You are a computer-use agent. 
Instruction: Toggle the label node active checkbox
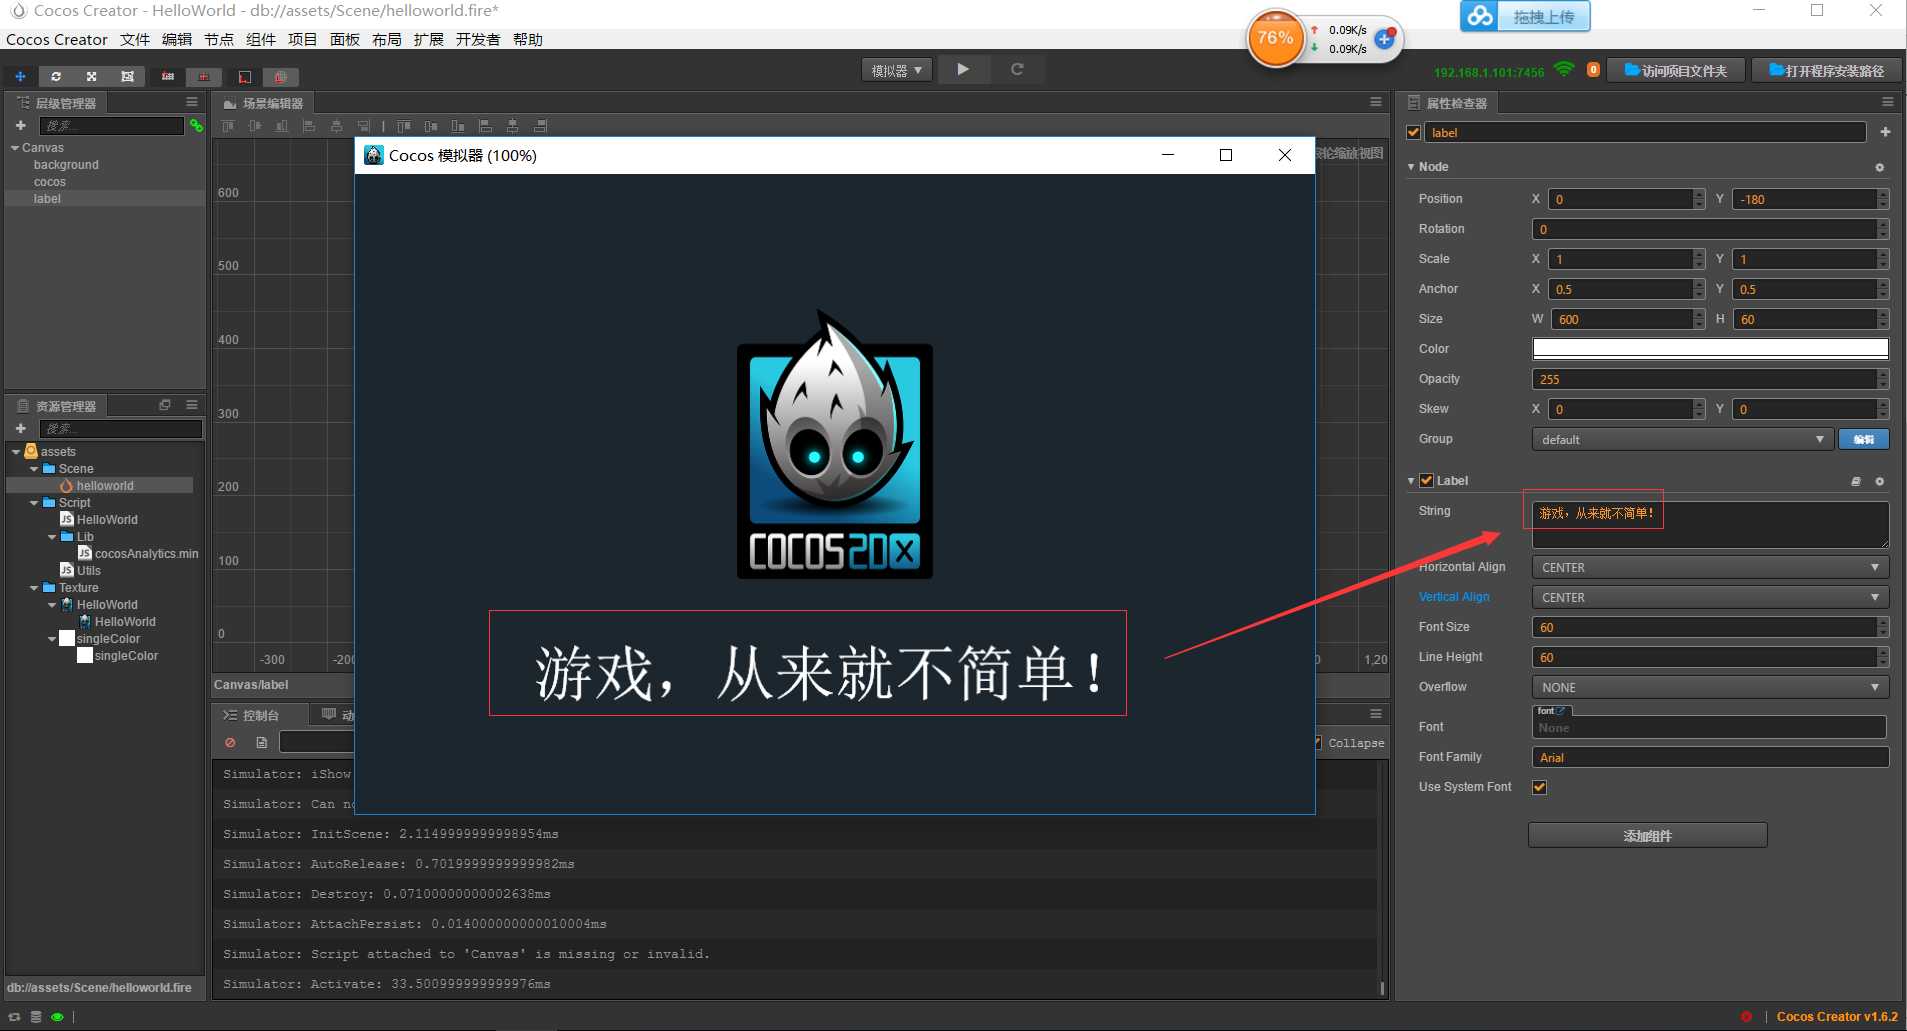pos(1413,132)
